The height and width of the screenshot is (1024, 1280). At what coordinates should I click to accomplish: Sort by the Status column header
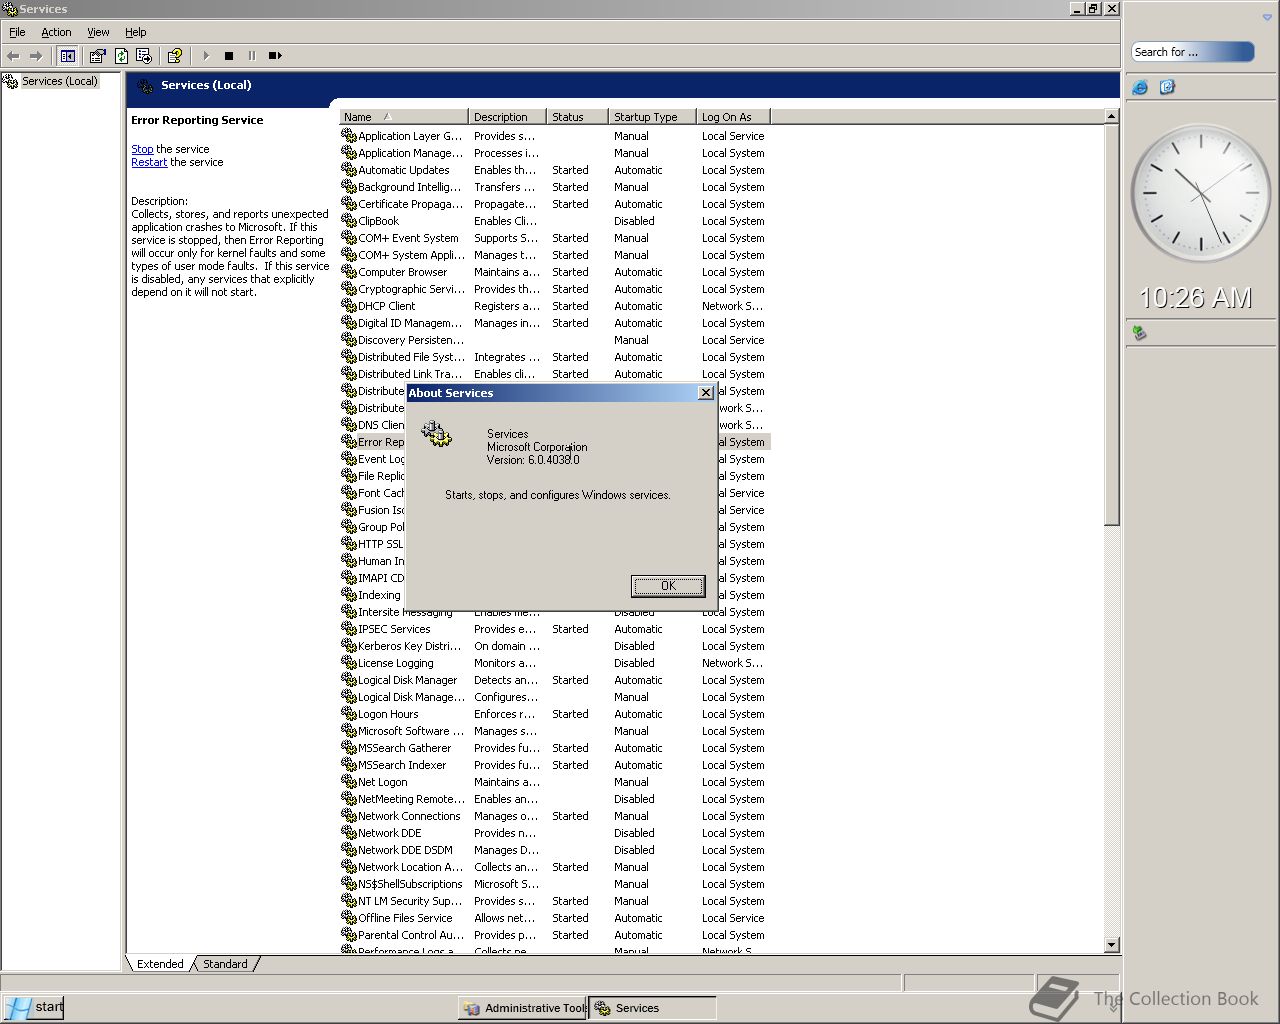577,117
